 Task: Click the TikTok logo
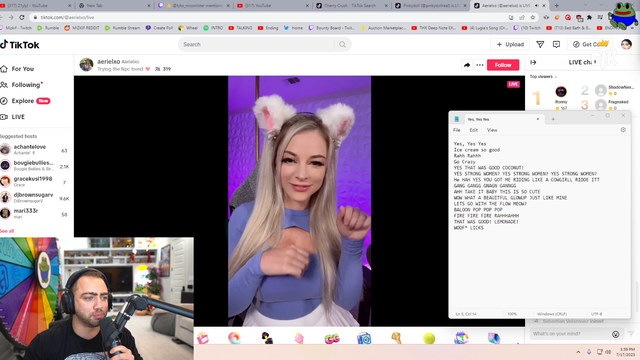point(20,45)
